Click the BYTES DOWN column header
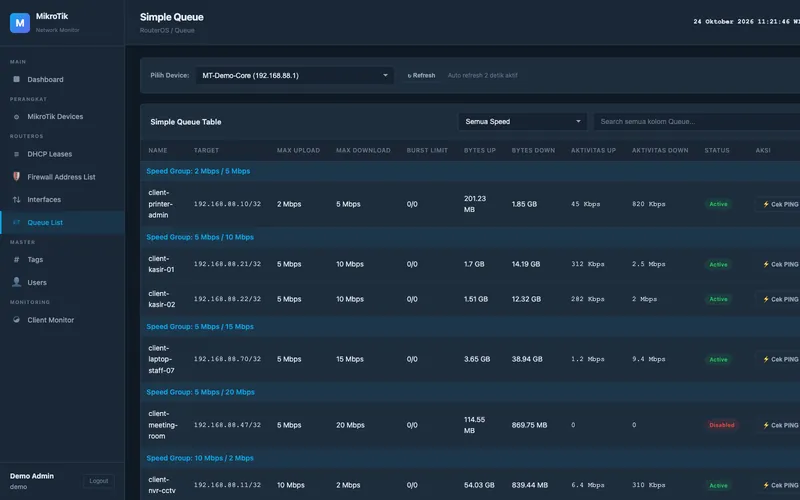800x500 pixels. 533,151
